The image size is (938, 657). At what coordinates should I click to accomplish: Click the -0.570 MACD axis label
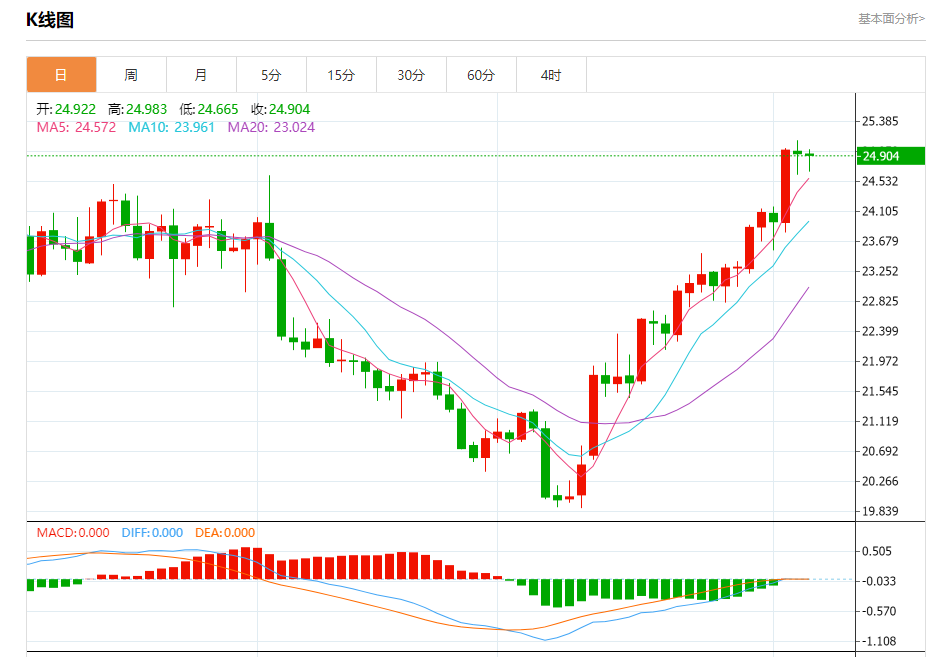tap(878, 611)
